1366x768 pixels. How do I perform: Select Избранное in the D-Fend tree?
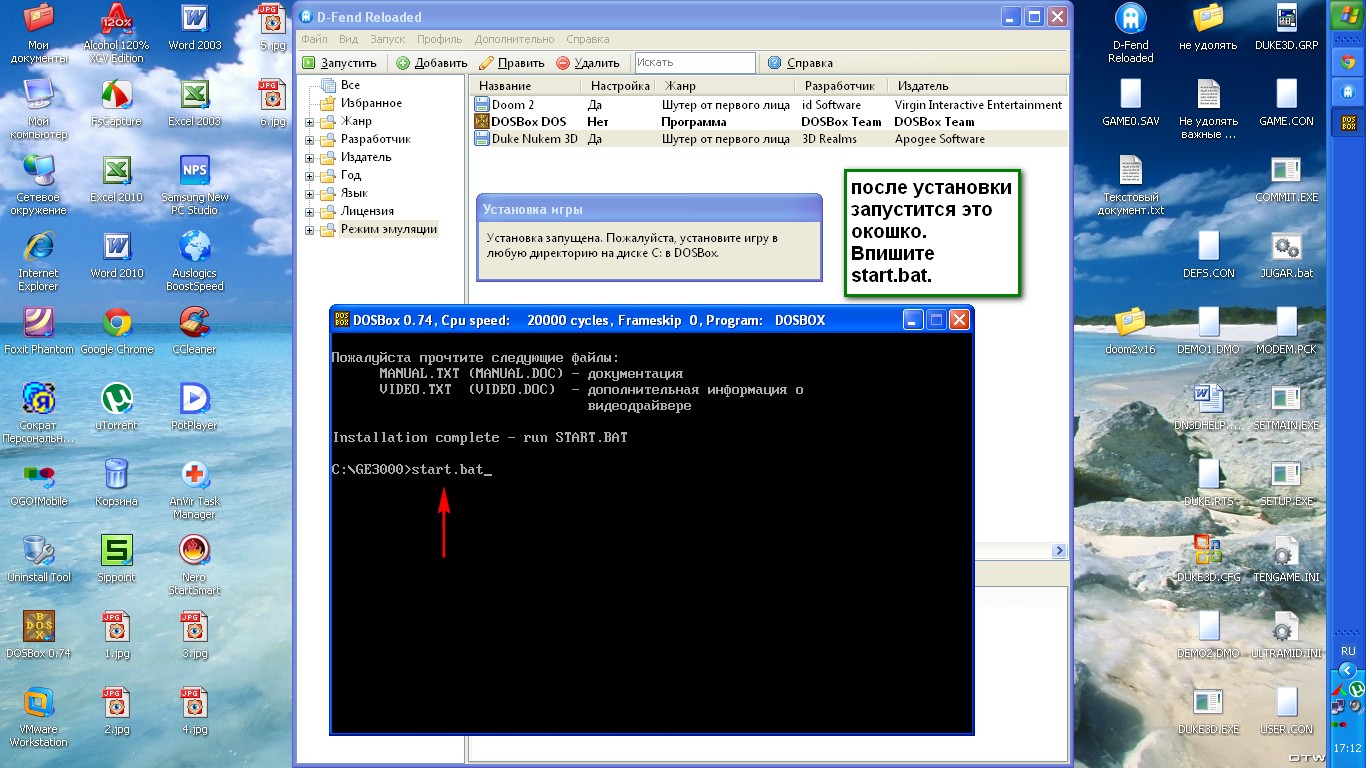pos(371,103)
